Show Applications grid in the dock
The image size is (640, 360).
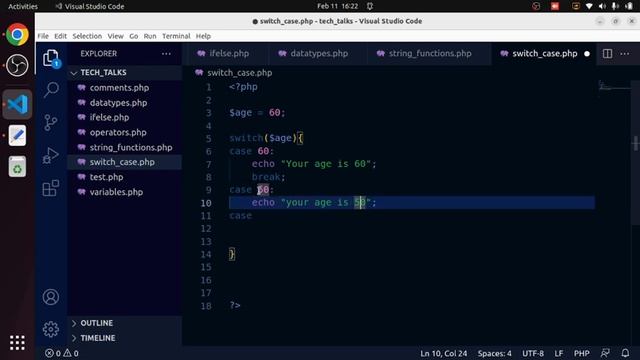17,343
